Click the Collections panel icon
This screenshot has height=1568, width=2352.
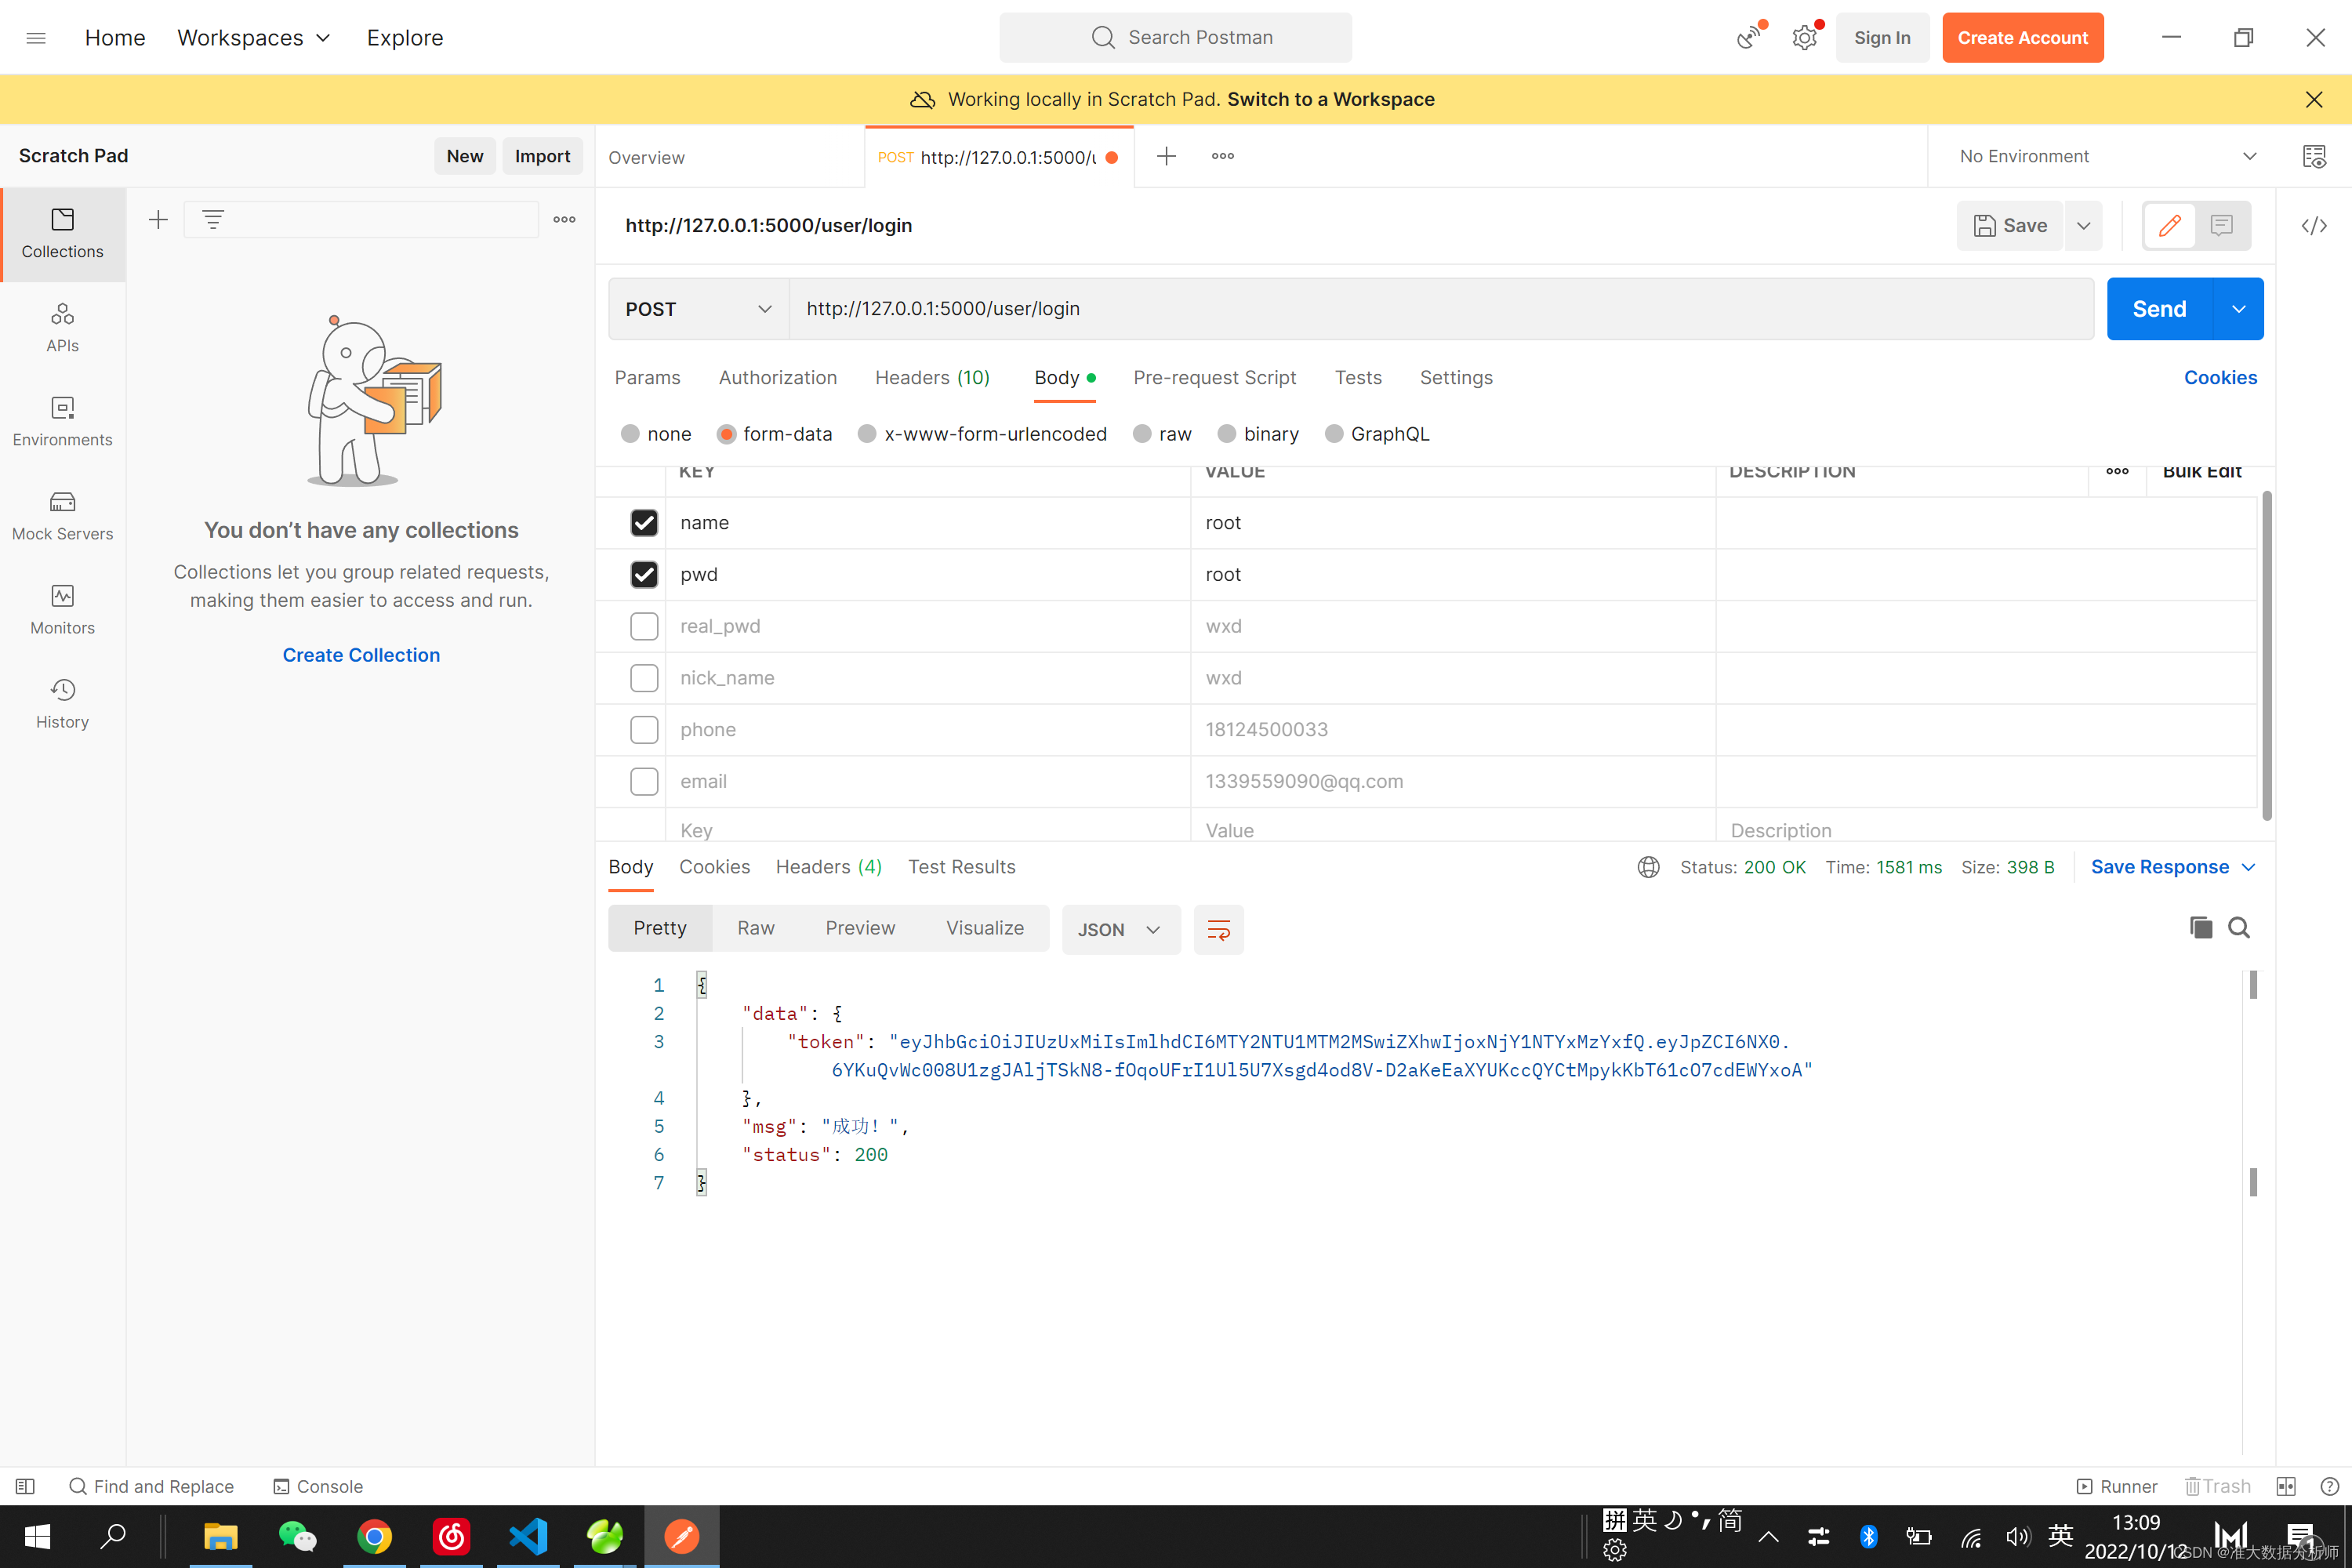[61, 229]
